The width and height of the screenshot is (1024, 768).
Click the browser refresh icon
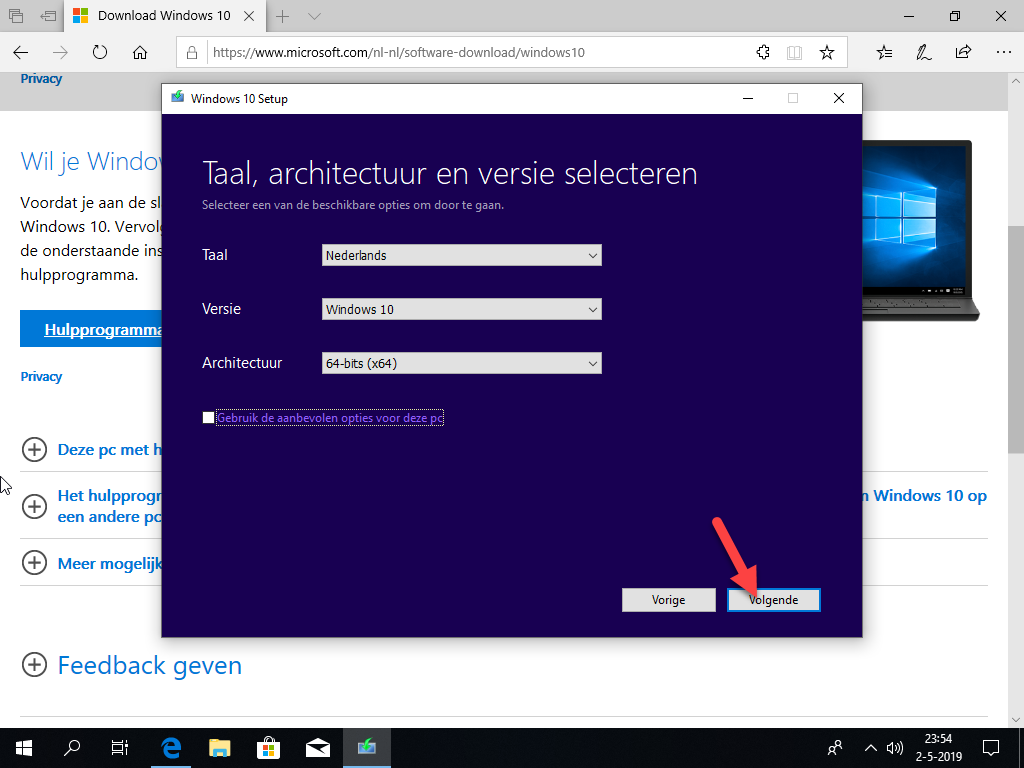(100, 52)
